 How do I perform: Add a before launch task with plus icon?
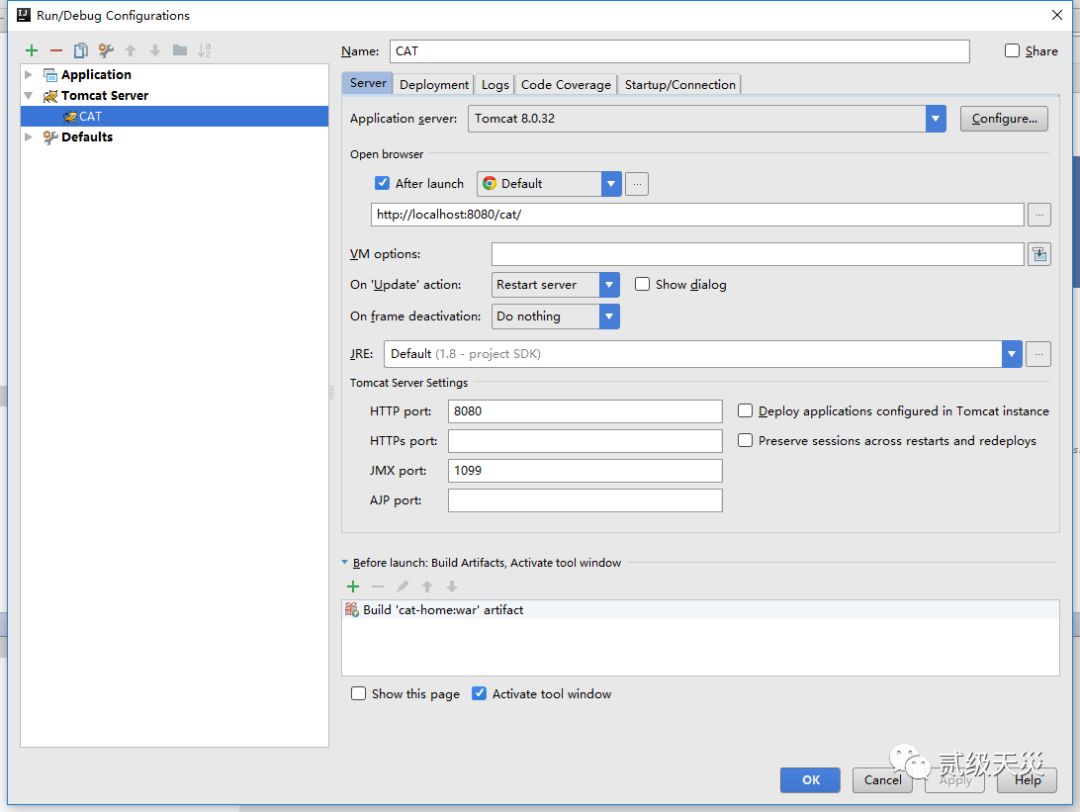point(353,587)
